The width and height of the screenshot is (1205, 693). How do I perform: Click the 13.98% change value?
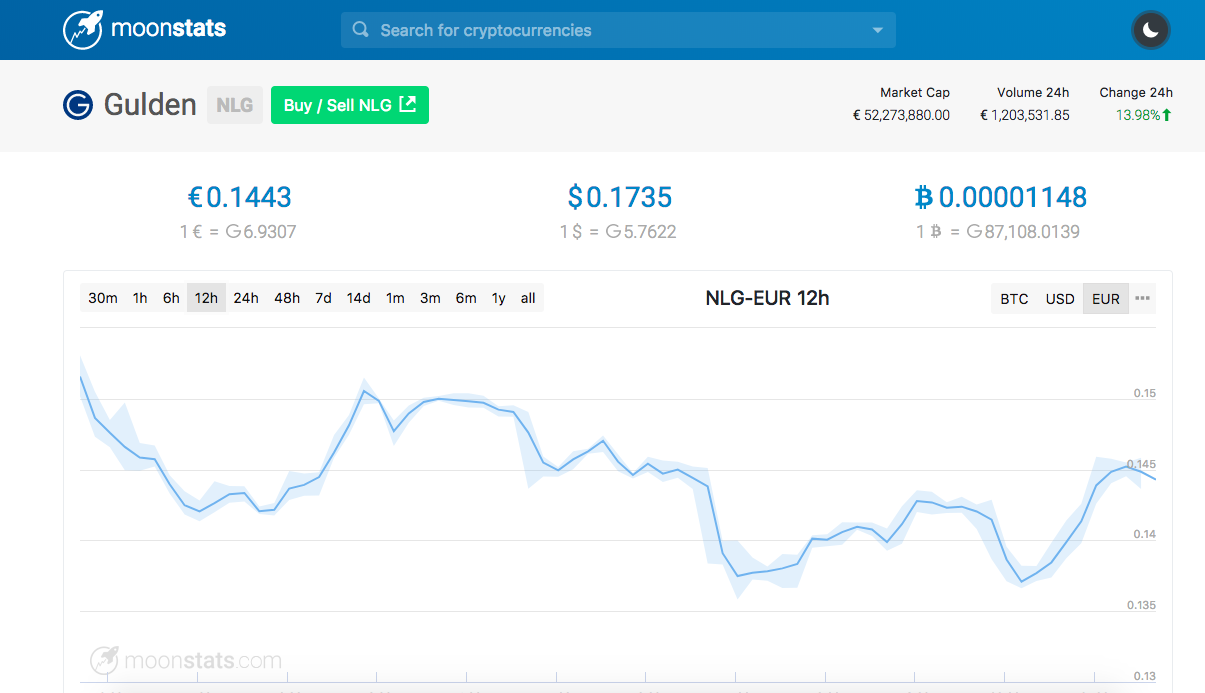[x=1138, y=115]
